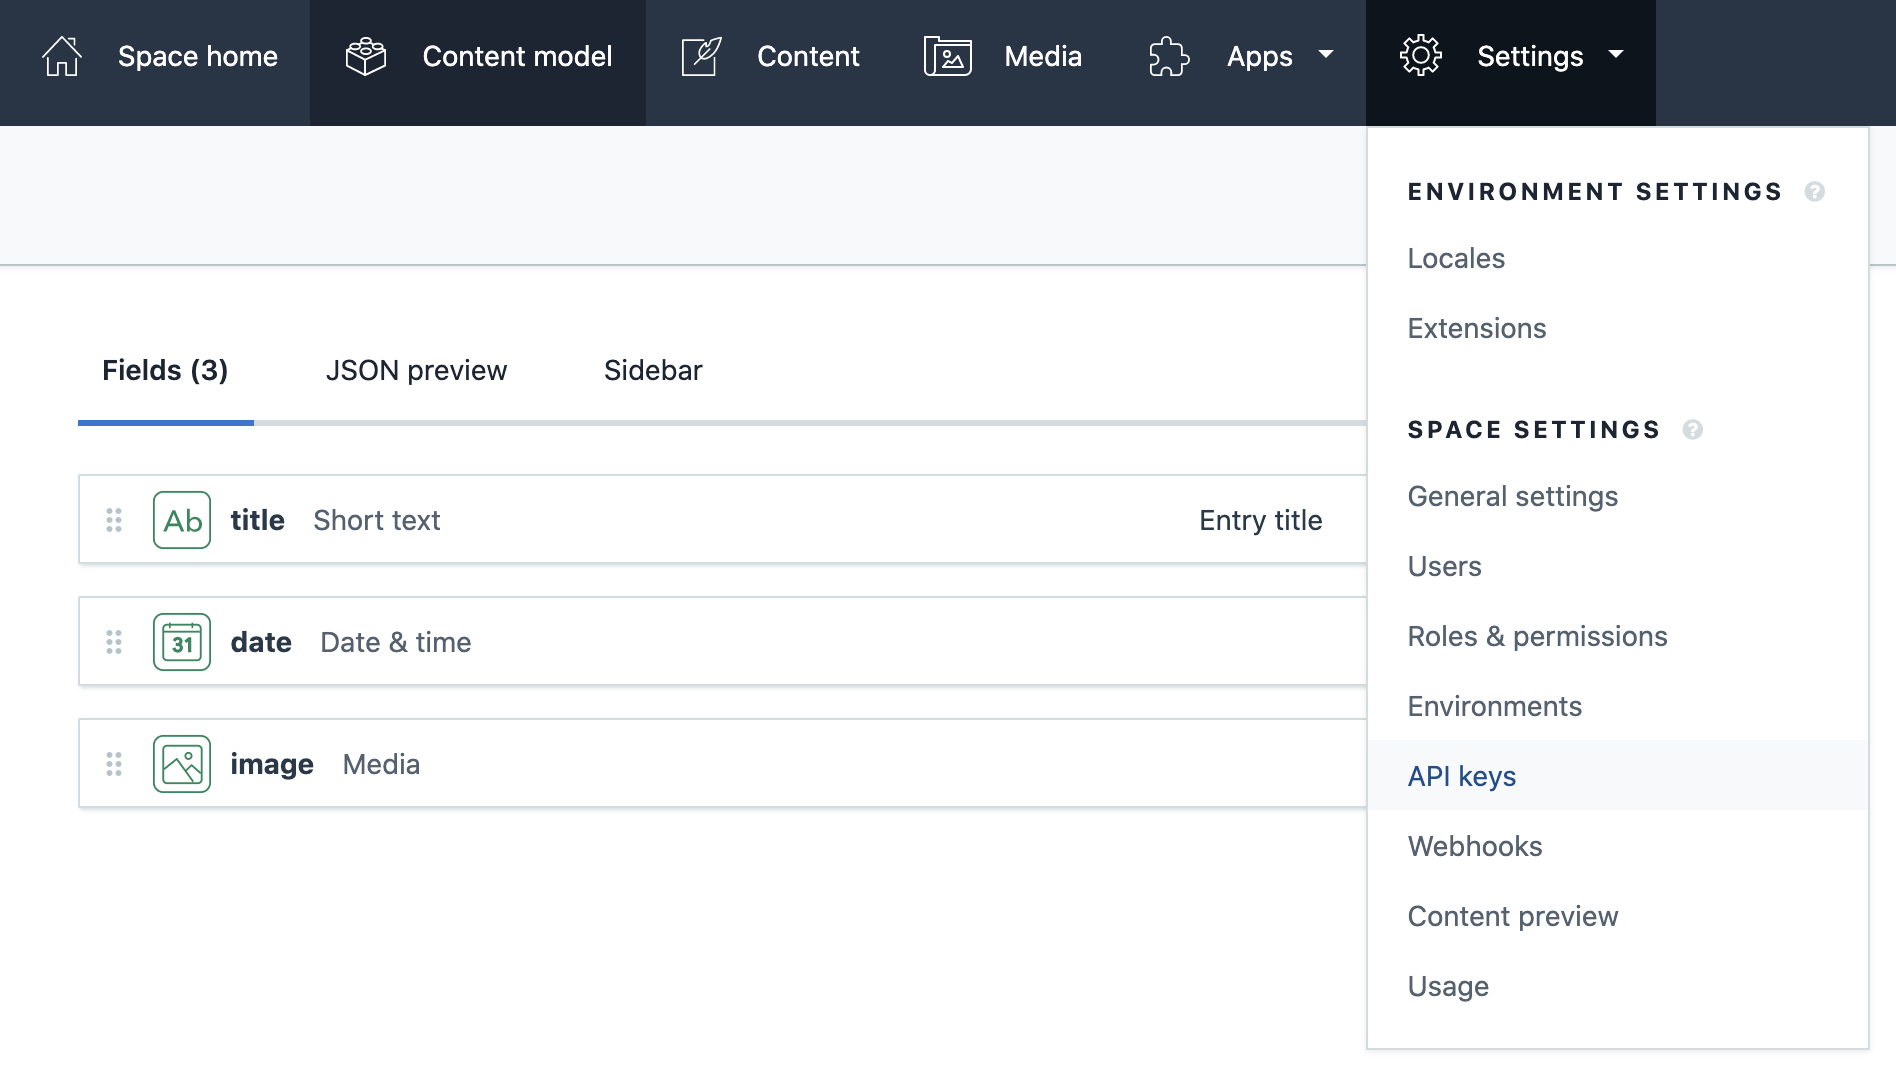Viewport: 1896px width, 1092px height.
Task: Grab the drag handle on the title field
Action: point(114,520)
